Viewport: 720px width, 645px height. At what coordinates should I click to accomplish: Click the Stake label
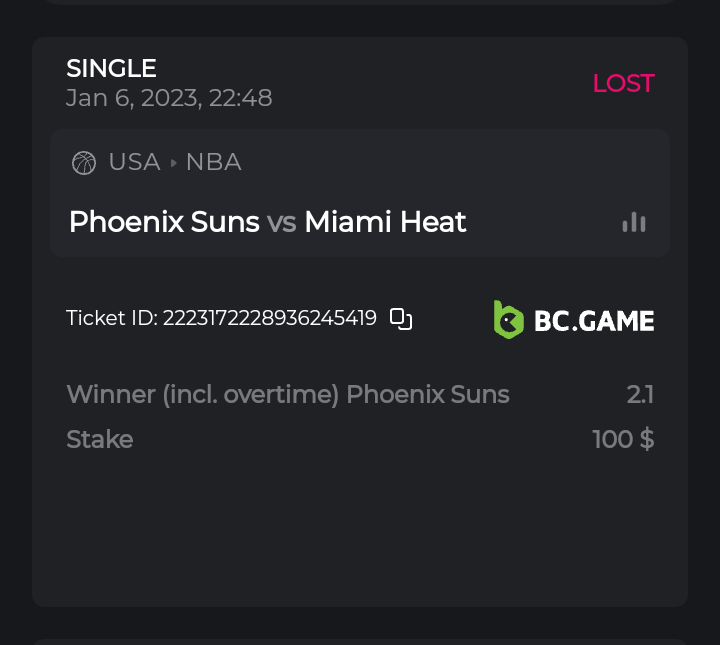(x=99, y=439)
